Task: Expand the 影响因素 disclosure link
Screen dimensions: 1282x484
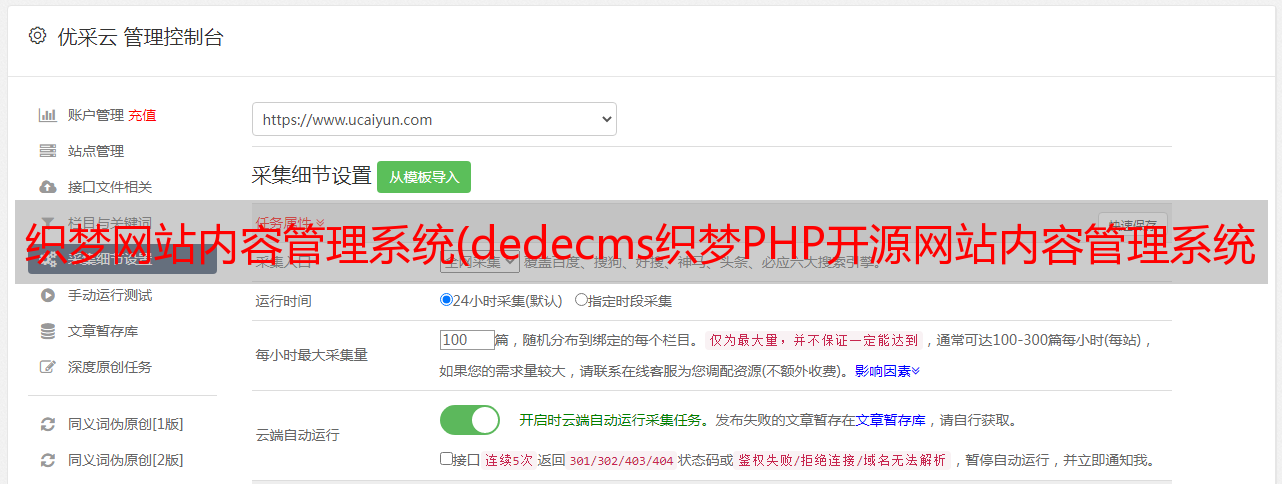Action: pyautogui.click(x=887, y=371)
